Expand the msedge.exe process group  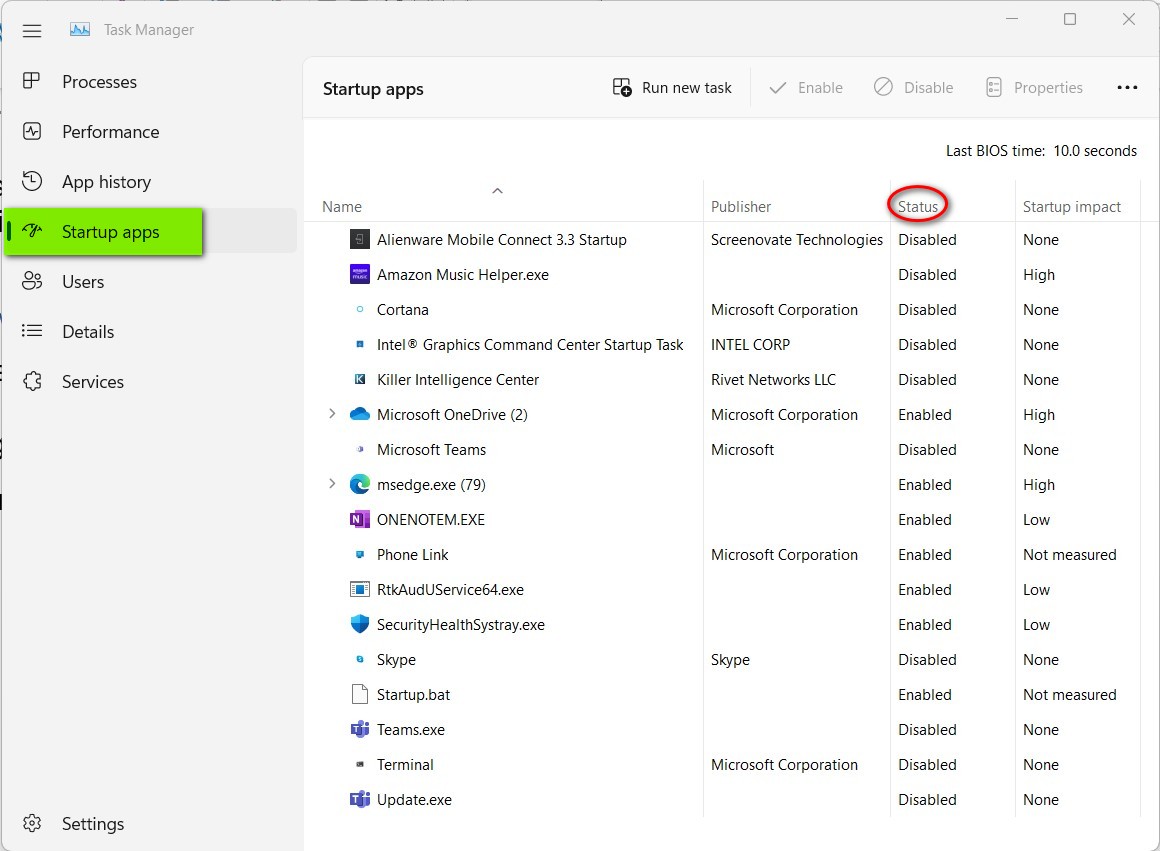pyautogui.click(x=331, y=484)
